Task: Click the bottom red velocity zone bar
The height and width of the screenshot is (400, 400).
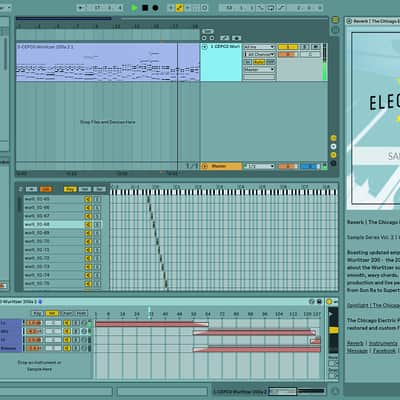Action: [257, 349]
